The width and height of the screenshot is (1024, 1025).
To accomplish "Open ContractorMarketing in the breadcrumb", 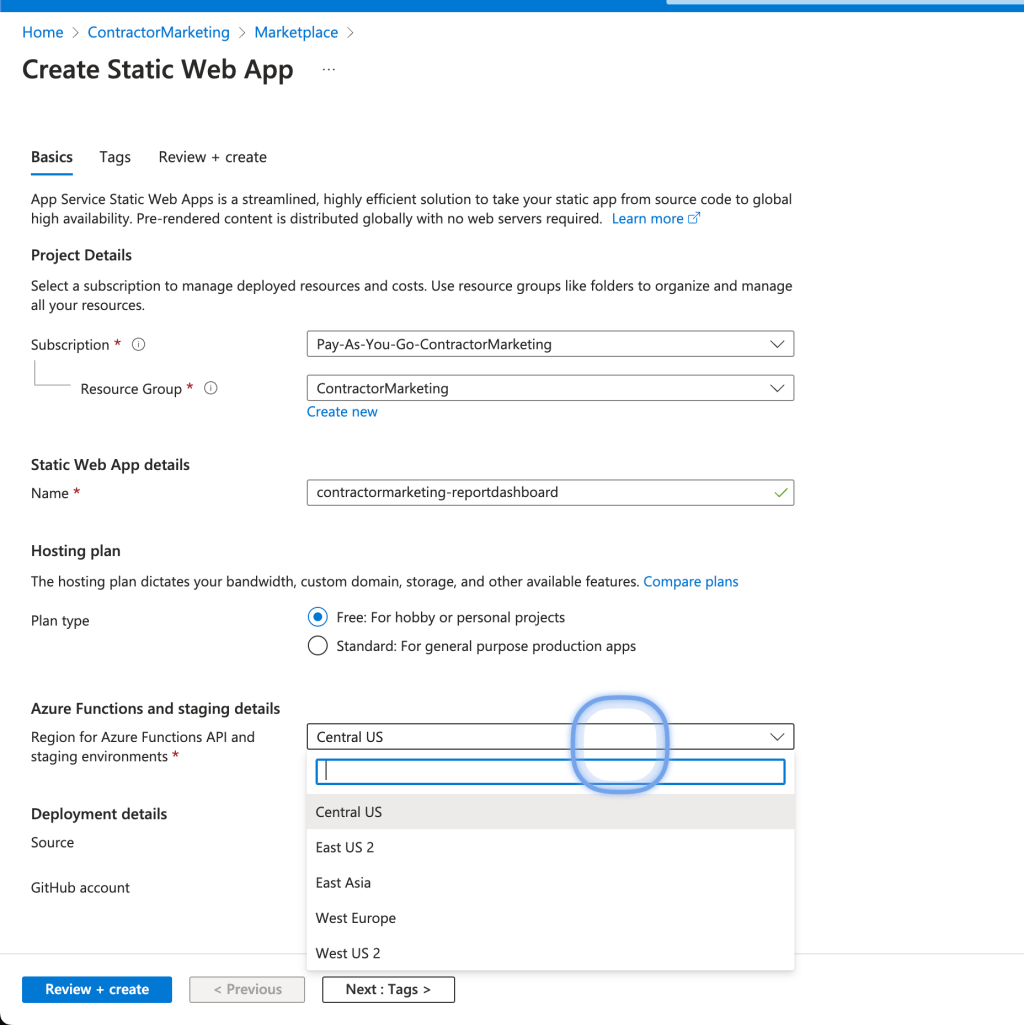I will click(x=159, y=33).
